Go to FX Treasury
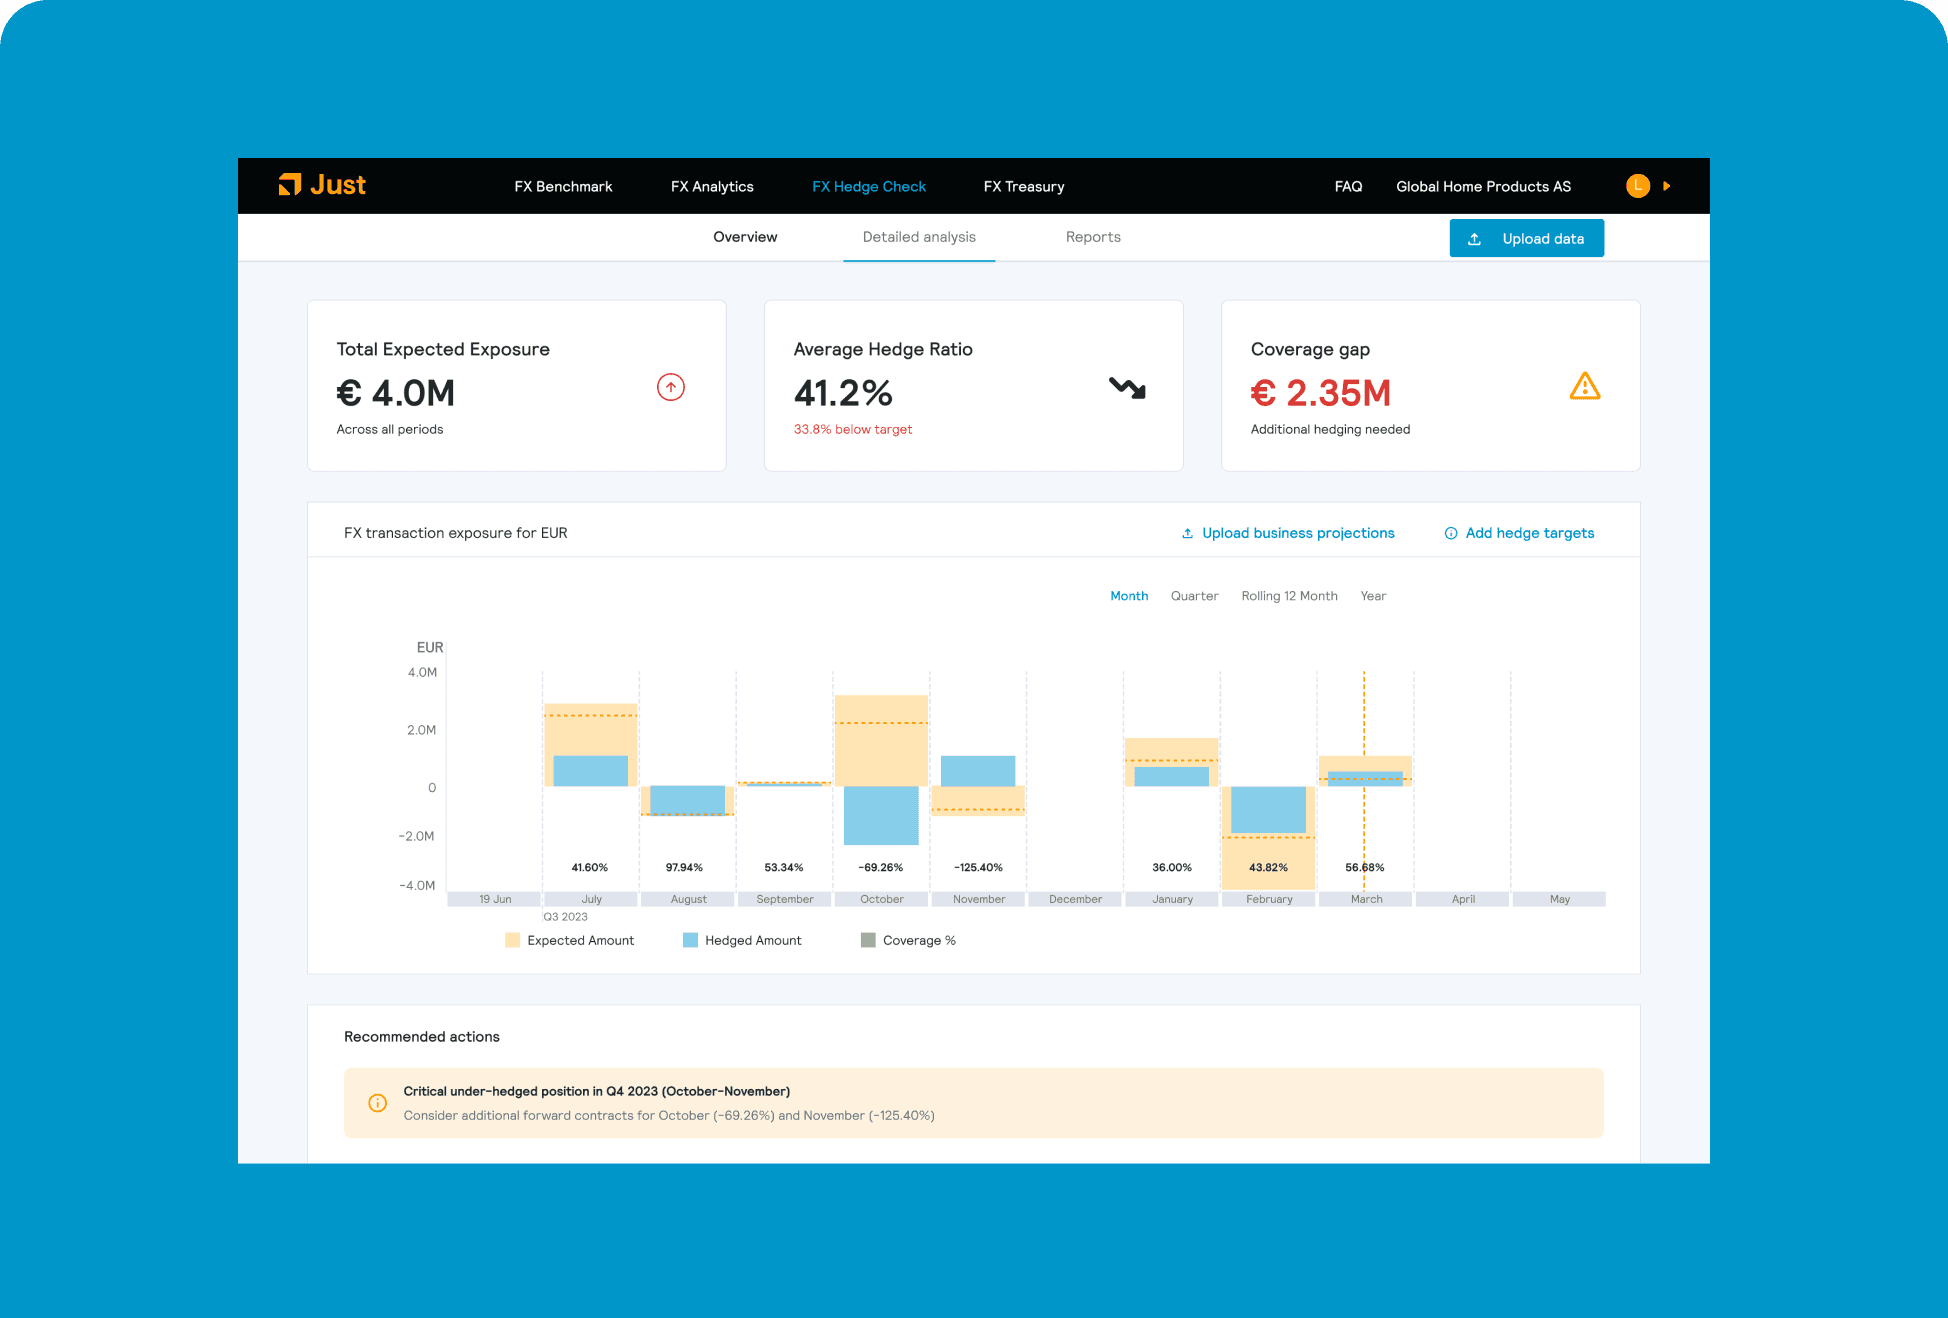Screen dimensions: 1948x1318 1023,187
